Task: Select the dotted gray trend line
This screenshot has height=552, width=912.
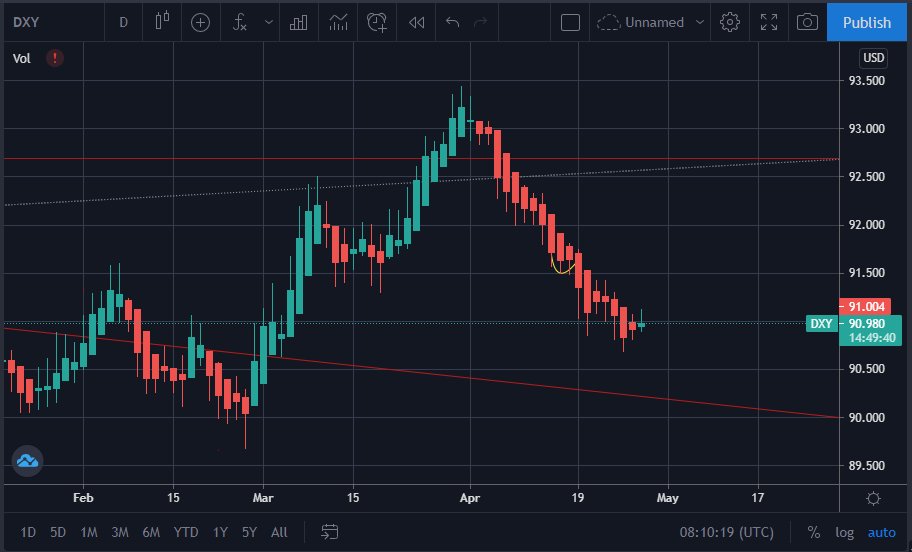Action: (421, 182)
